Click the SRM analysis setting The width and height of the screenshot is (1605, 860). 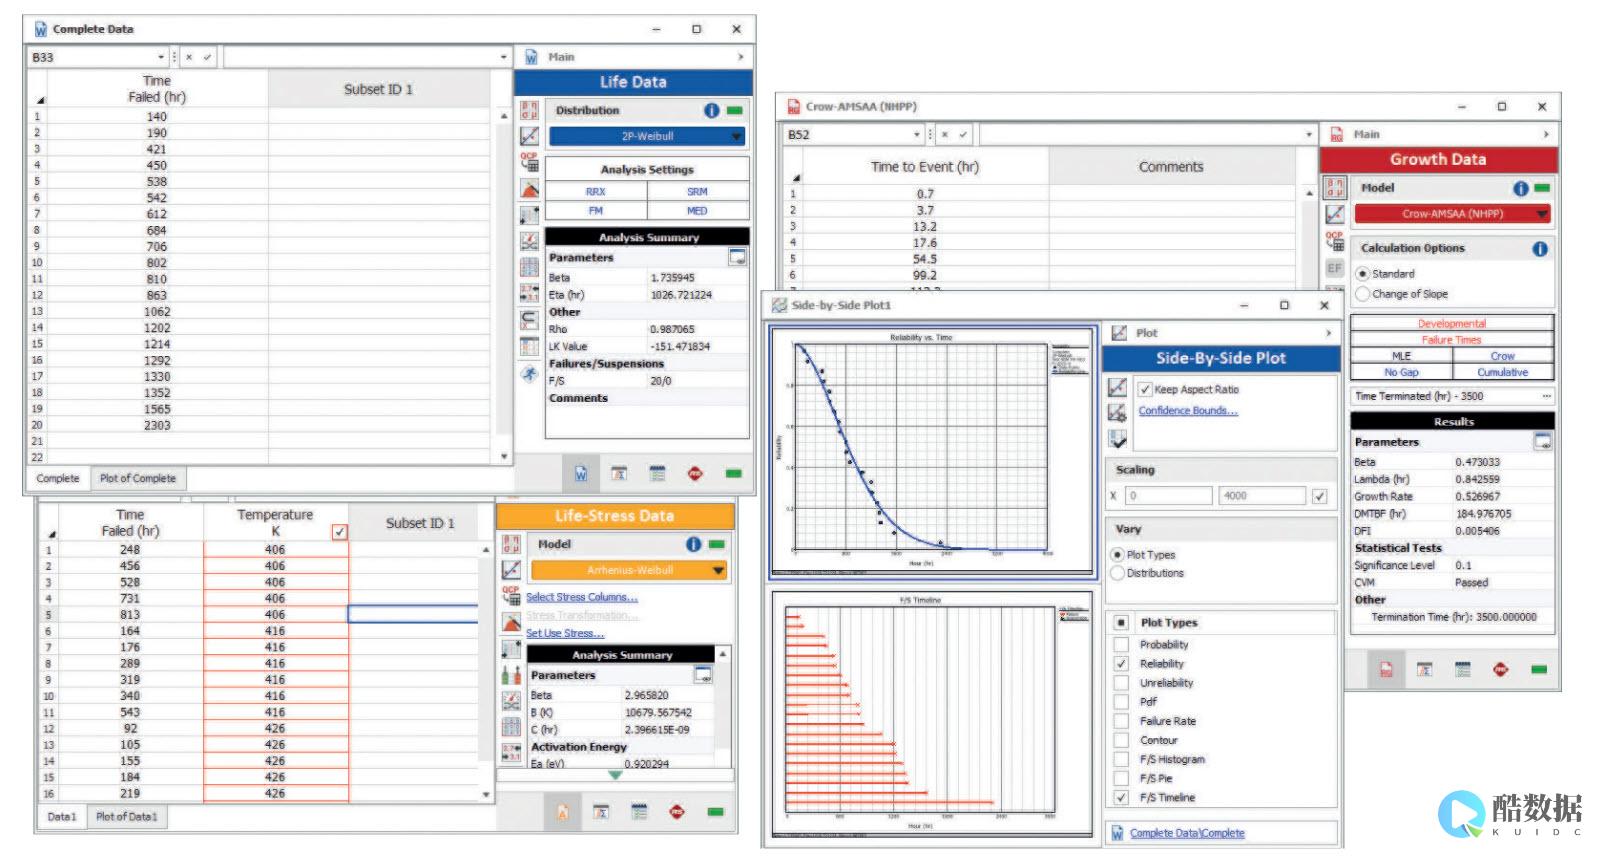click(x=697, y=192)
